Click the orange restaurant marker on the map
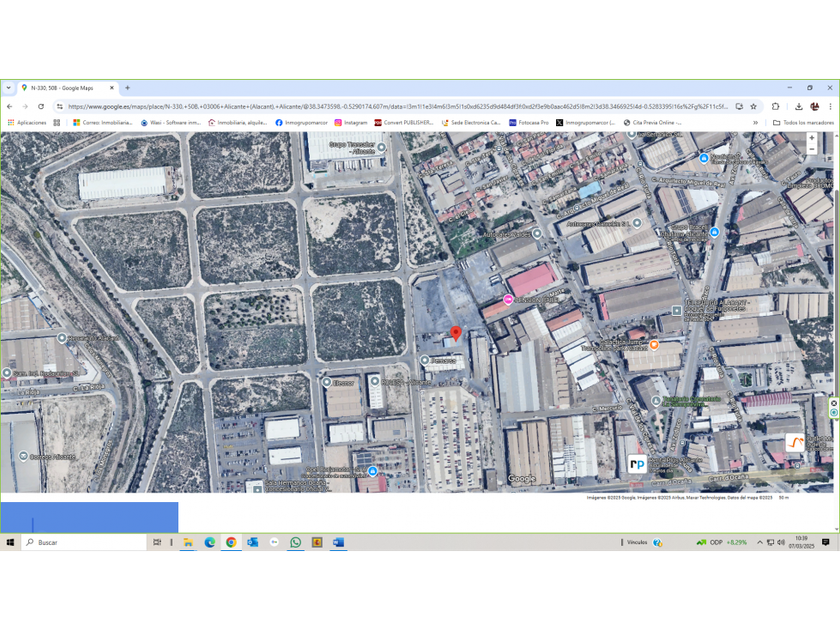Screen dimensions: 840x630 point(654,345)
